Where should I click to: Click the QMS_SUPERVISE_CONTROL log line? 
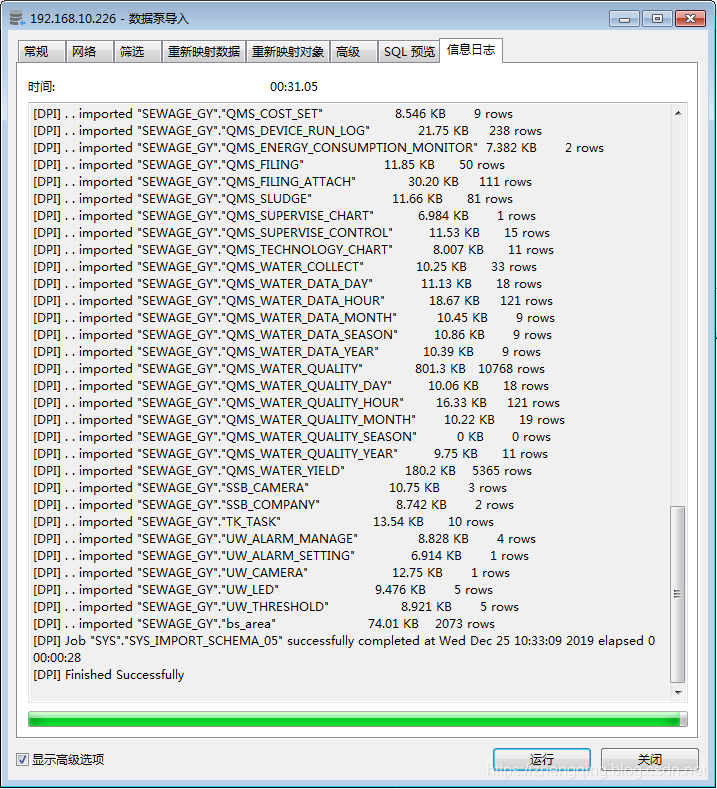[291, 233]
